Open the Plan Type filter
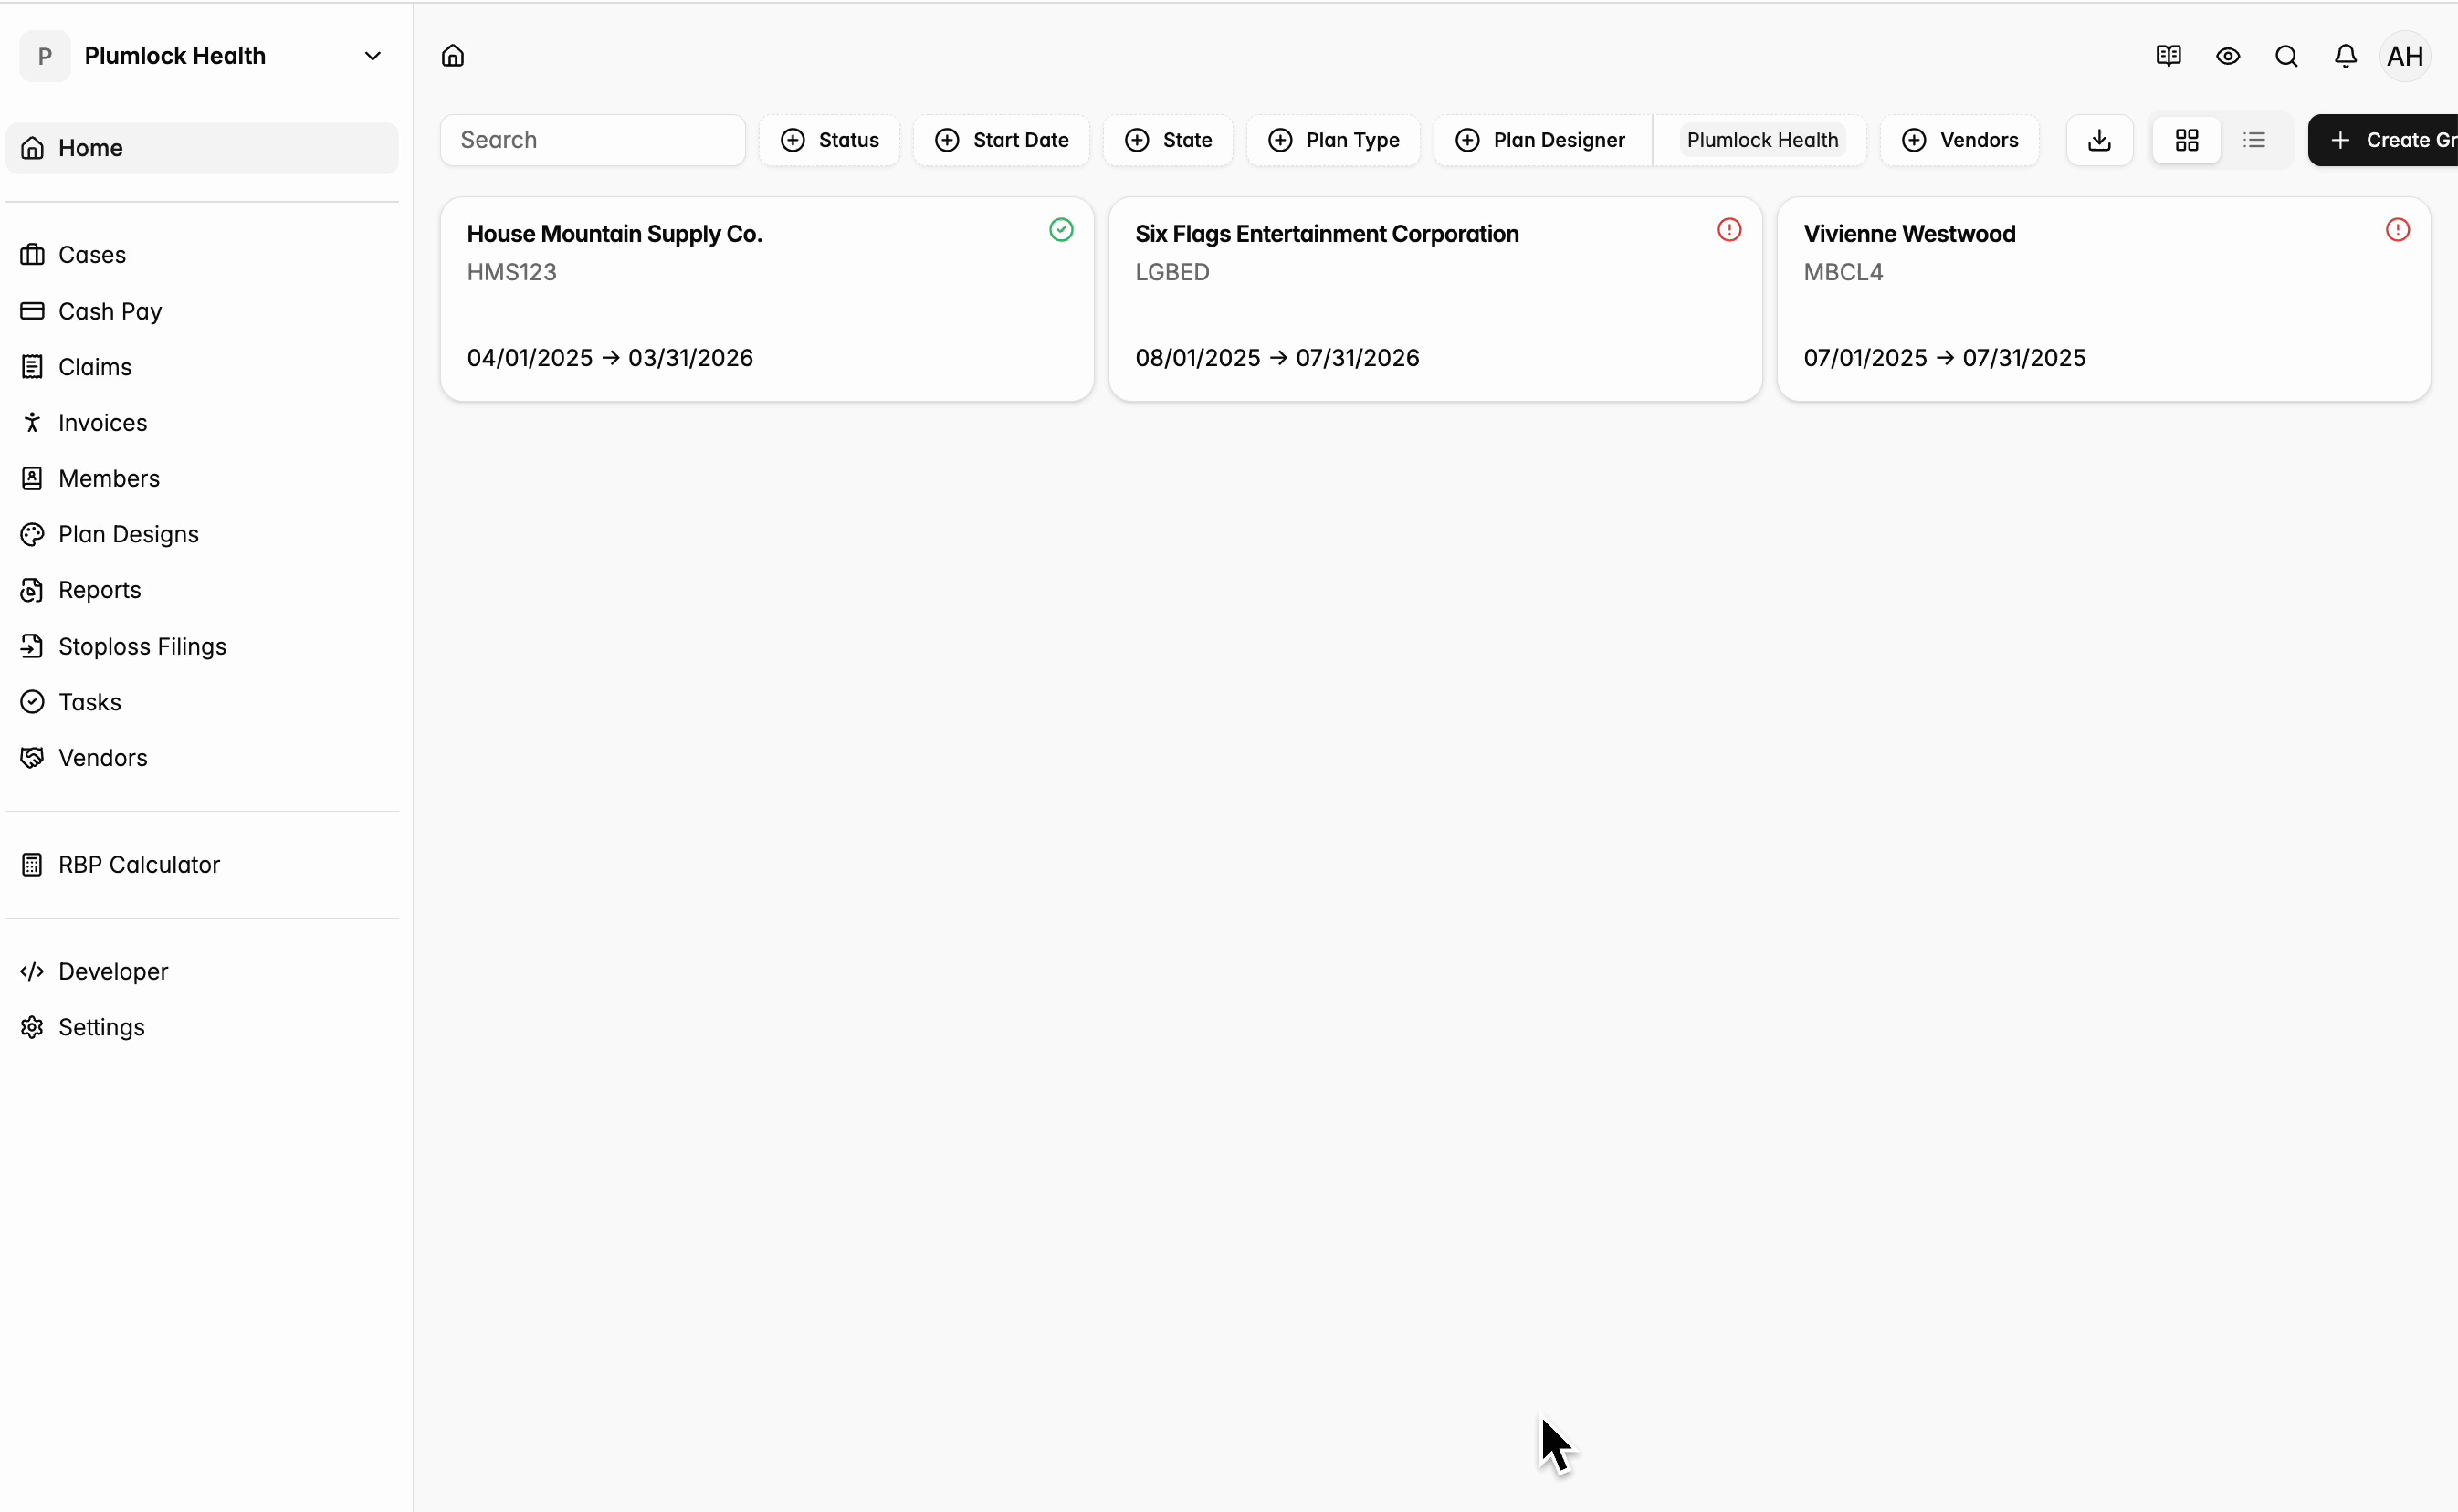 point(1333,140)
